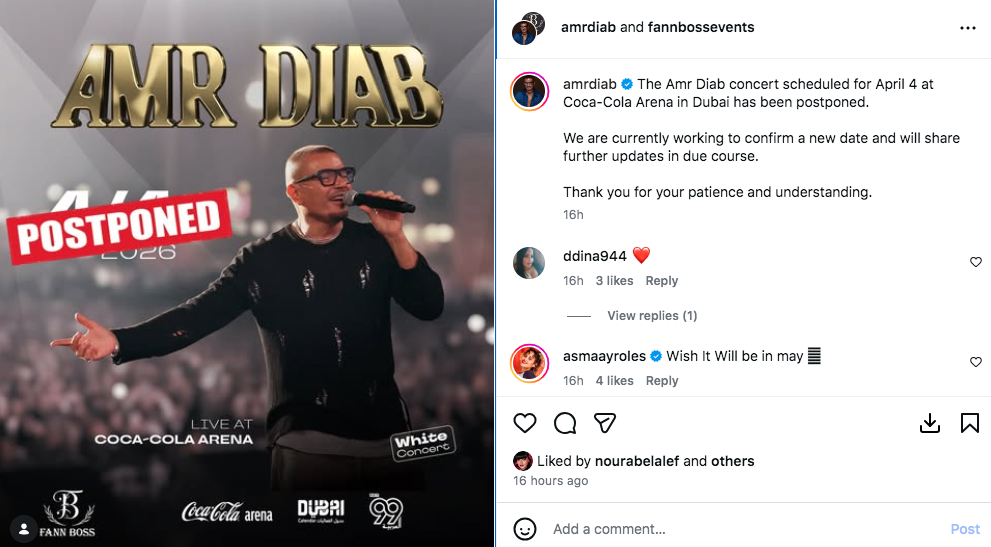
Task: Download the post with the download icon
Action: [930, 423]
